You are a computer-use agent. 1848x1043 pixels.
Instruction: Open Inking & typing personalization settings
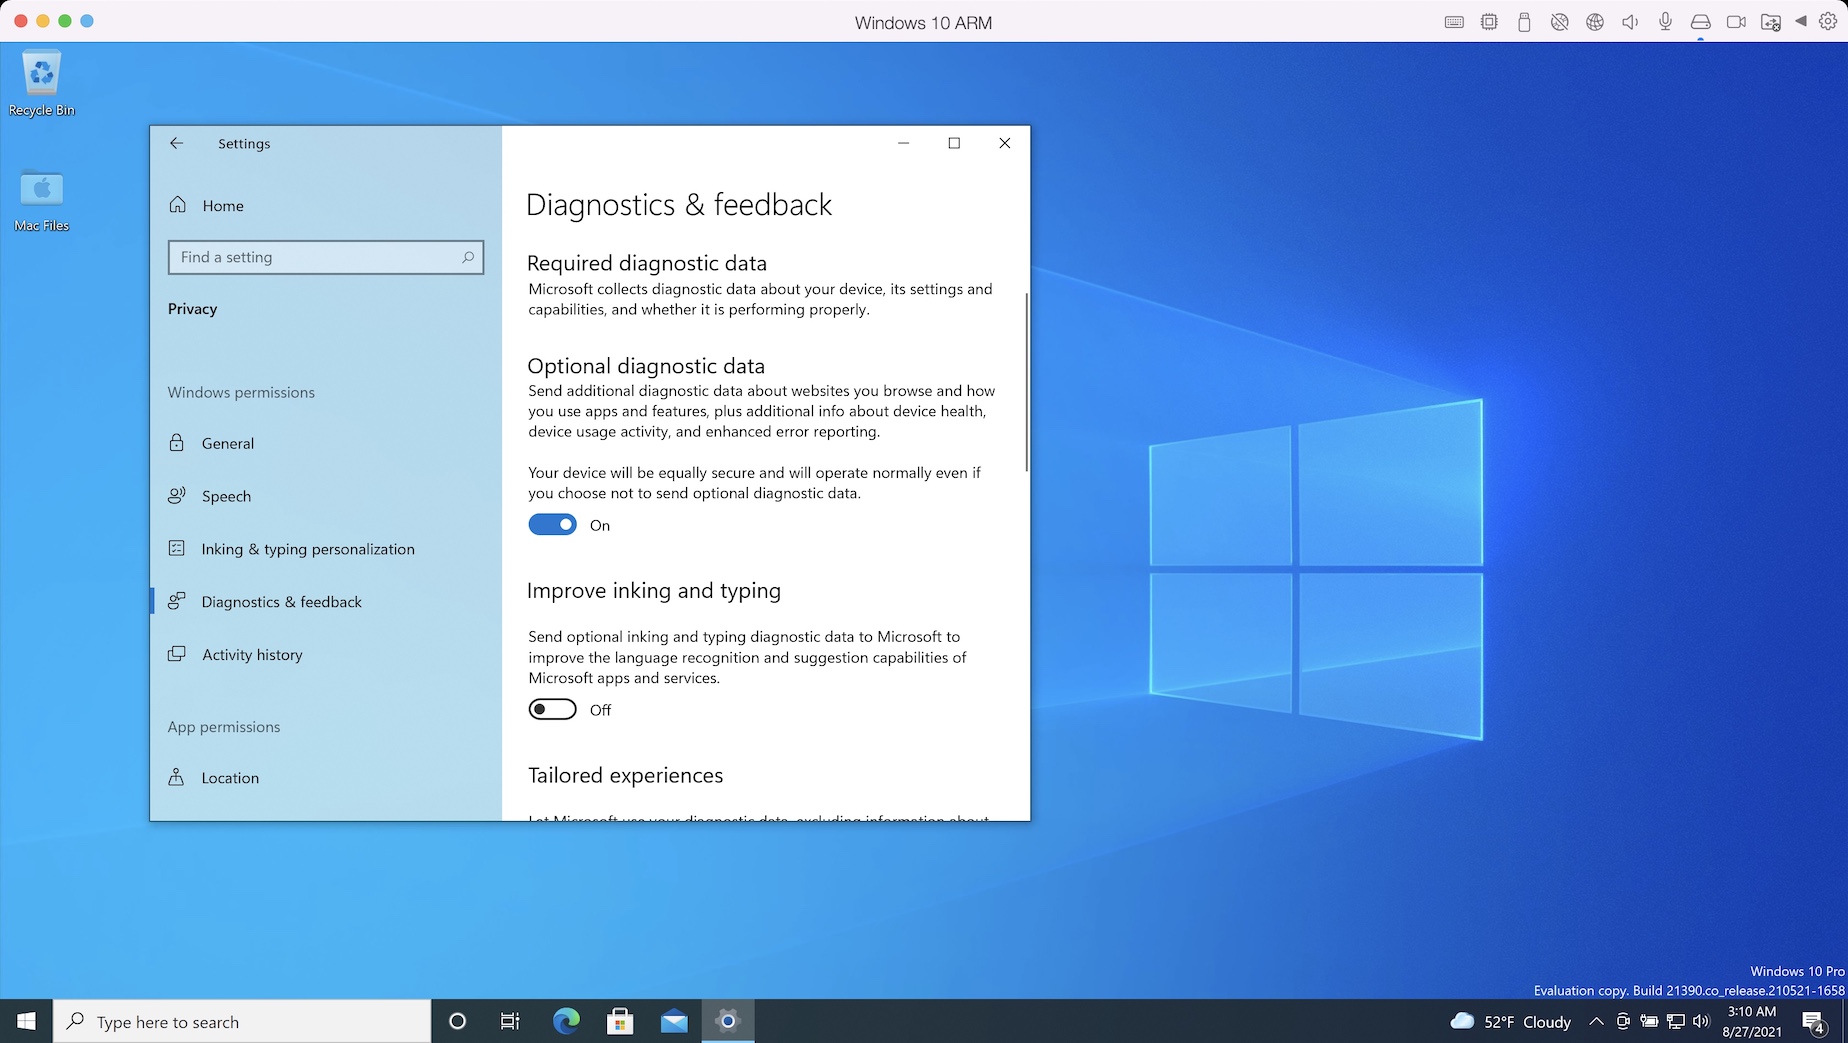click(307, 550)
